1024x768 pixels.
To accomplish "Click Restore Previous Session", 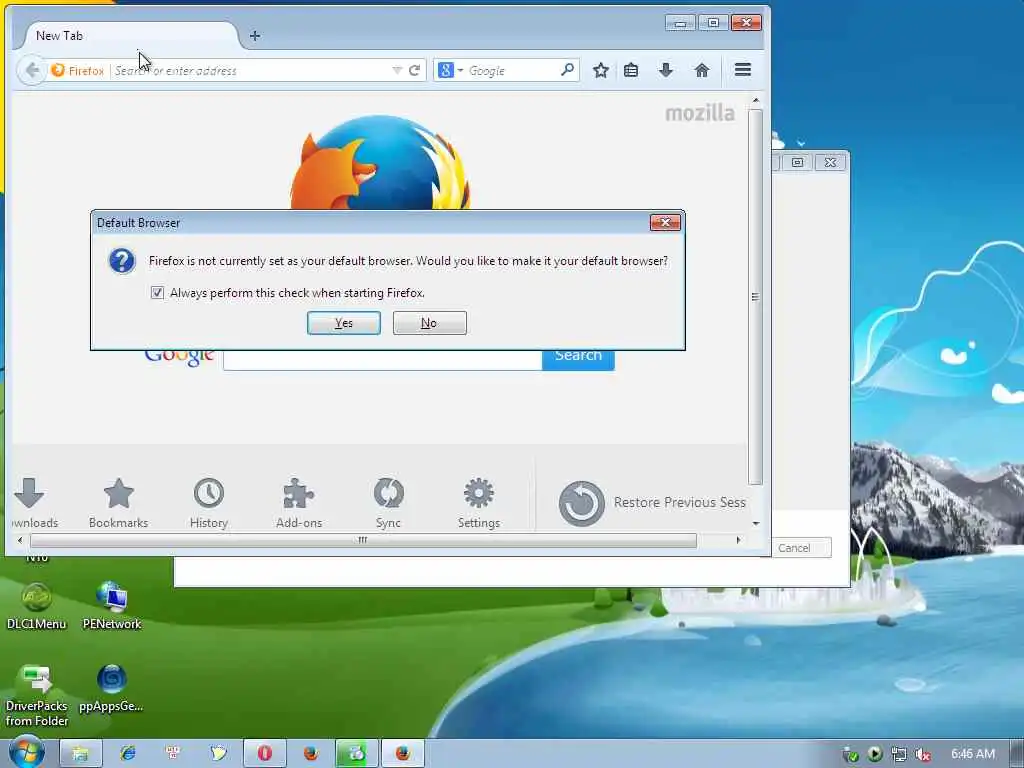I will (652, 503).
